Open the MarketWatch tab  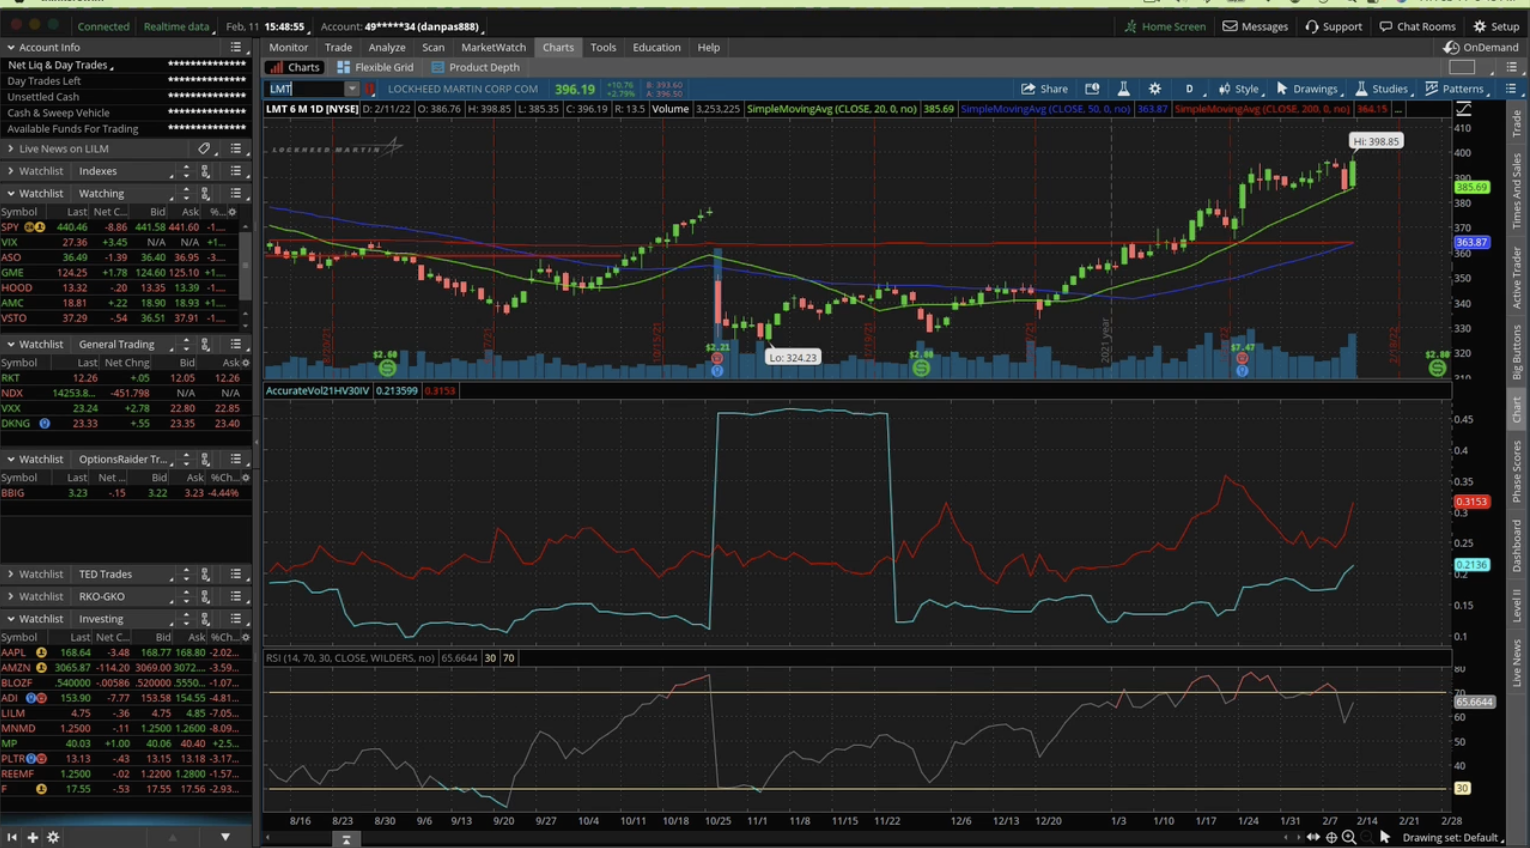click(x=493, y=47)
